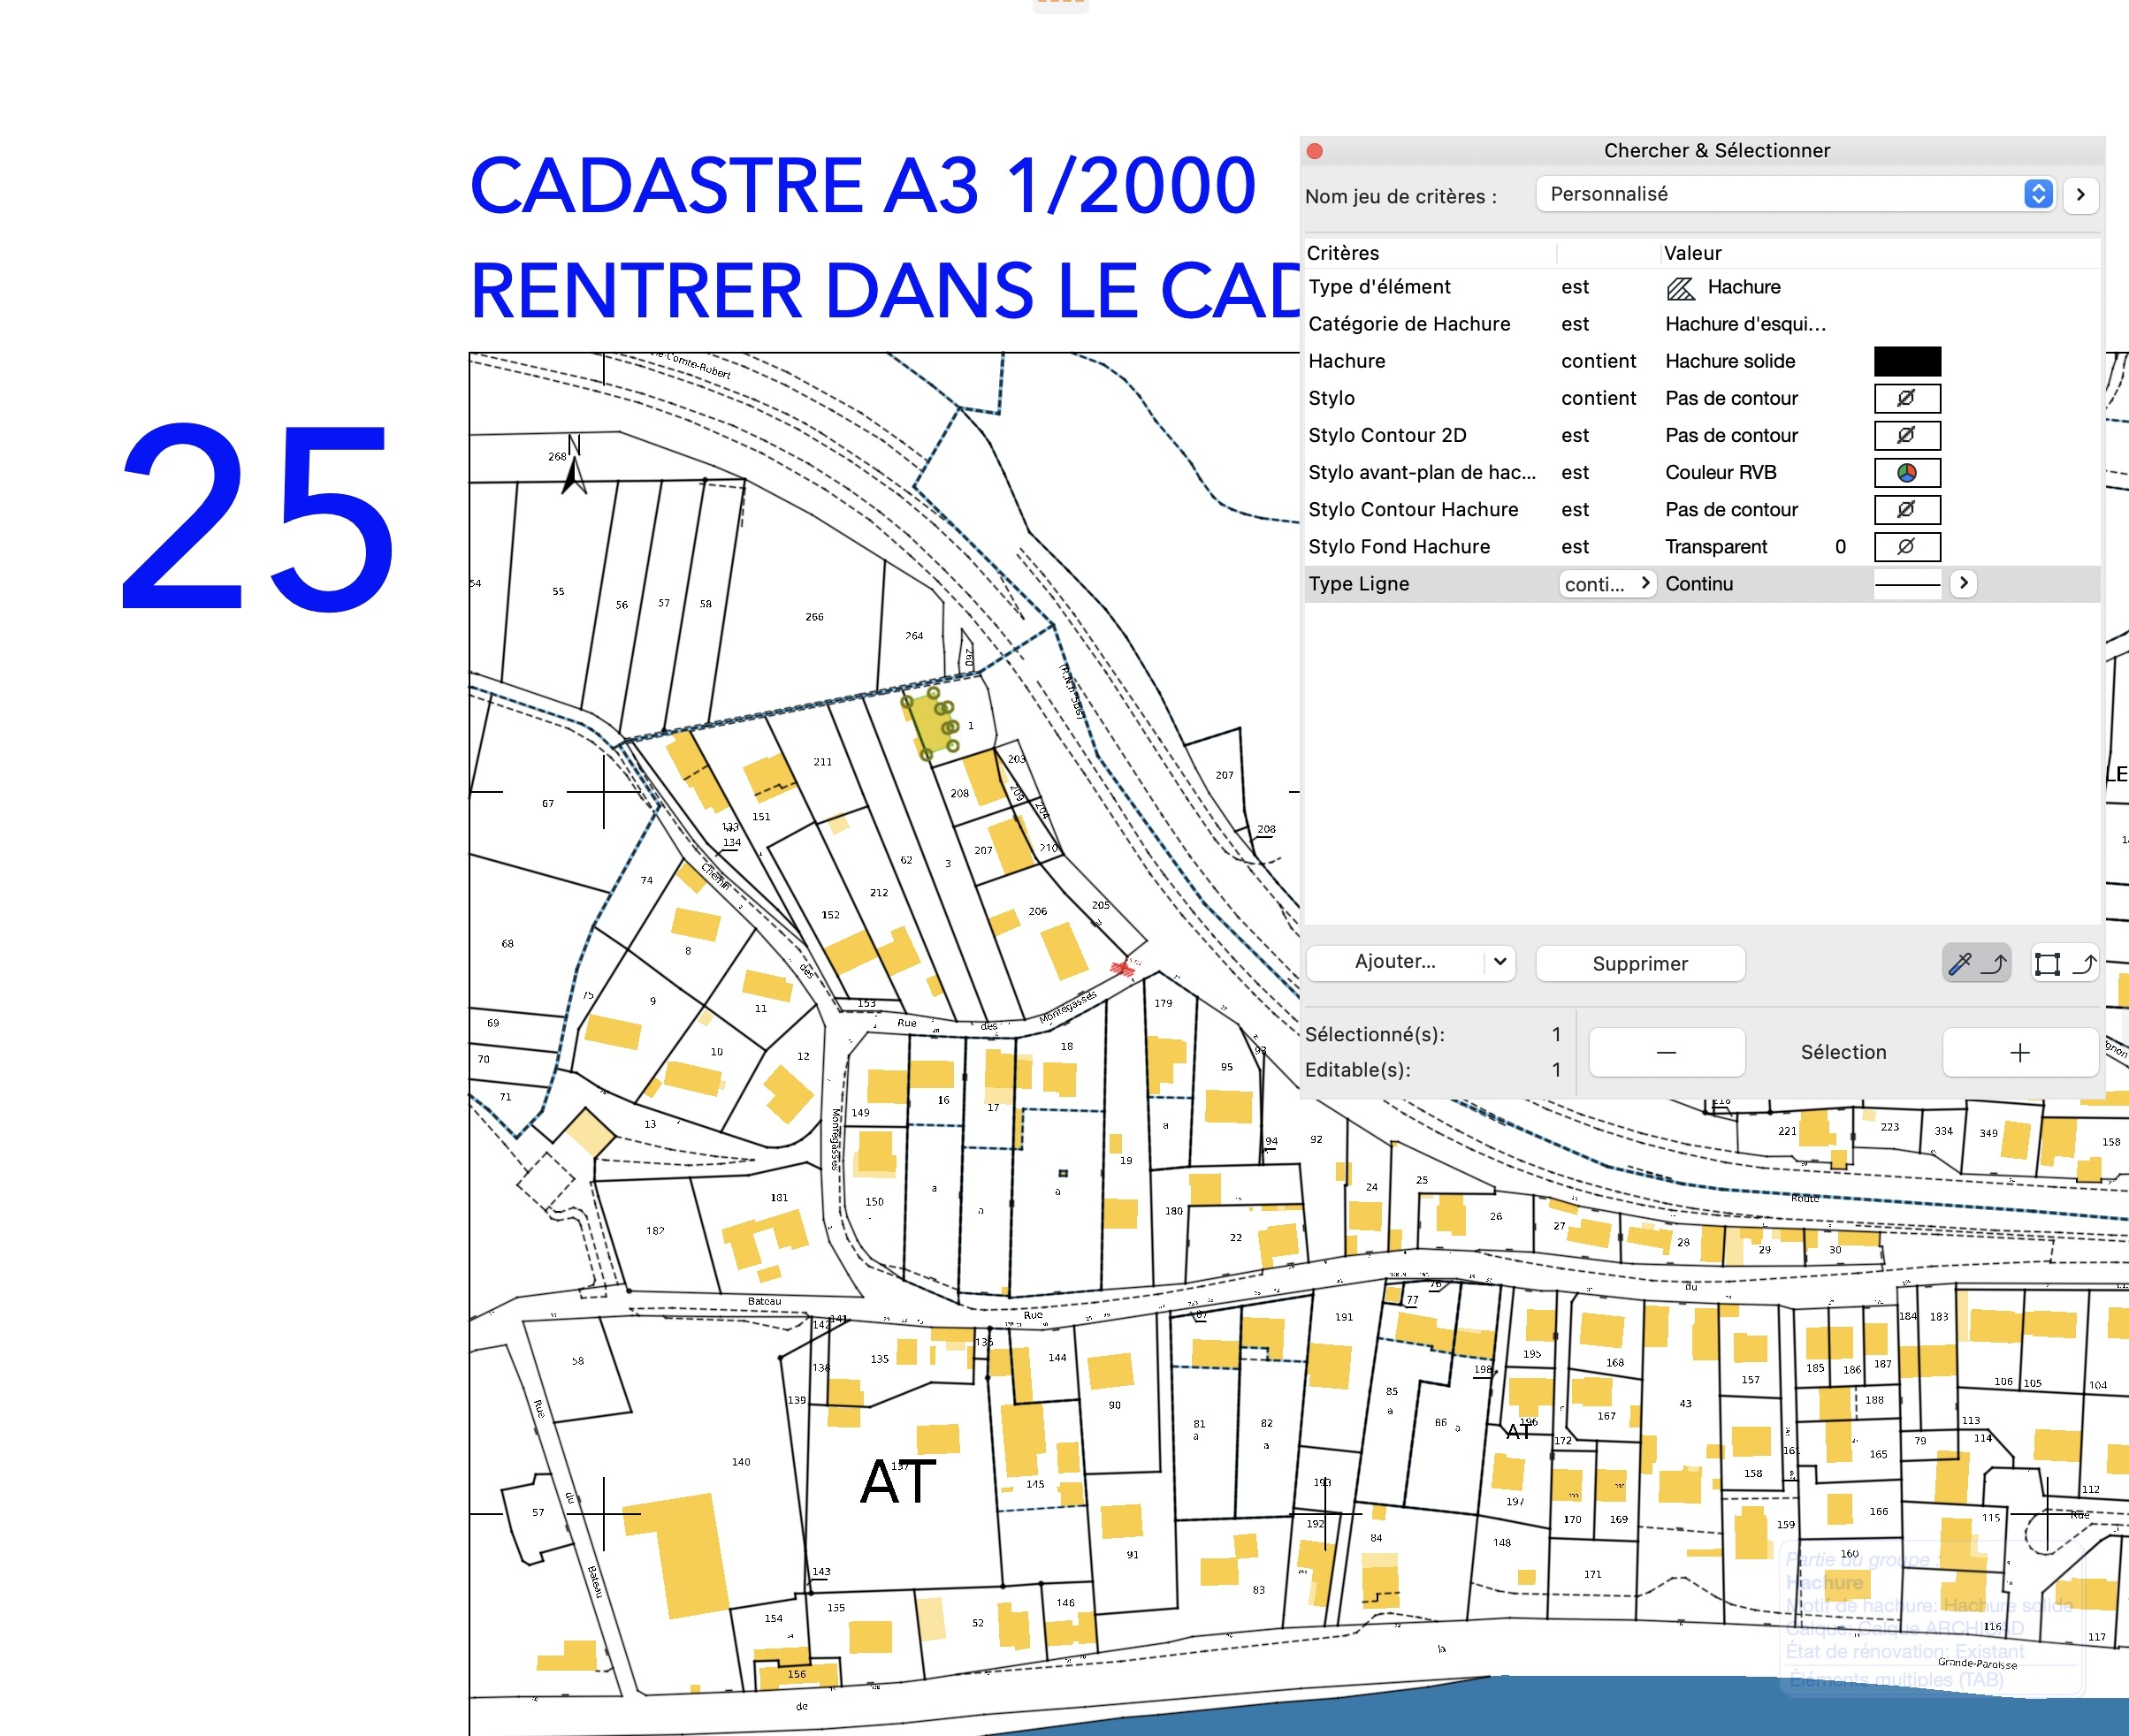Image resolution: width=2129 pixels, height=1736 pixels.
Task: Click the minus Sélection button
Action: click(1666, 1052)
